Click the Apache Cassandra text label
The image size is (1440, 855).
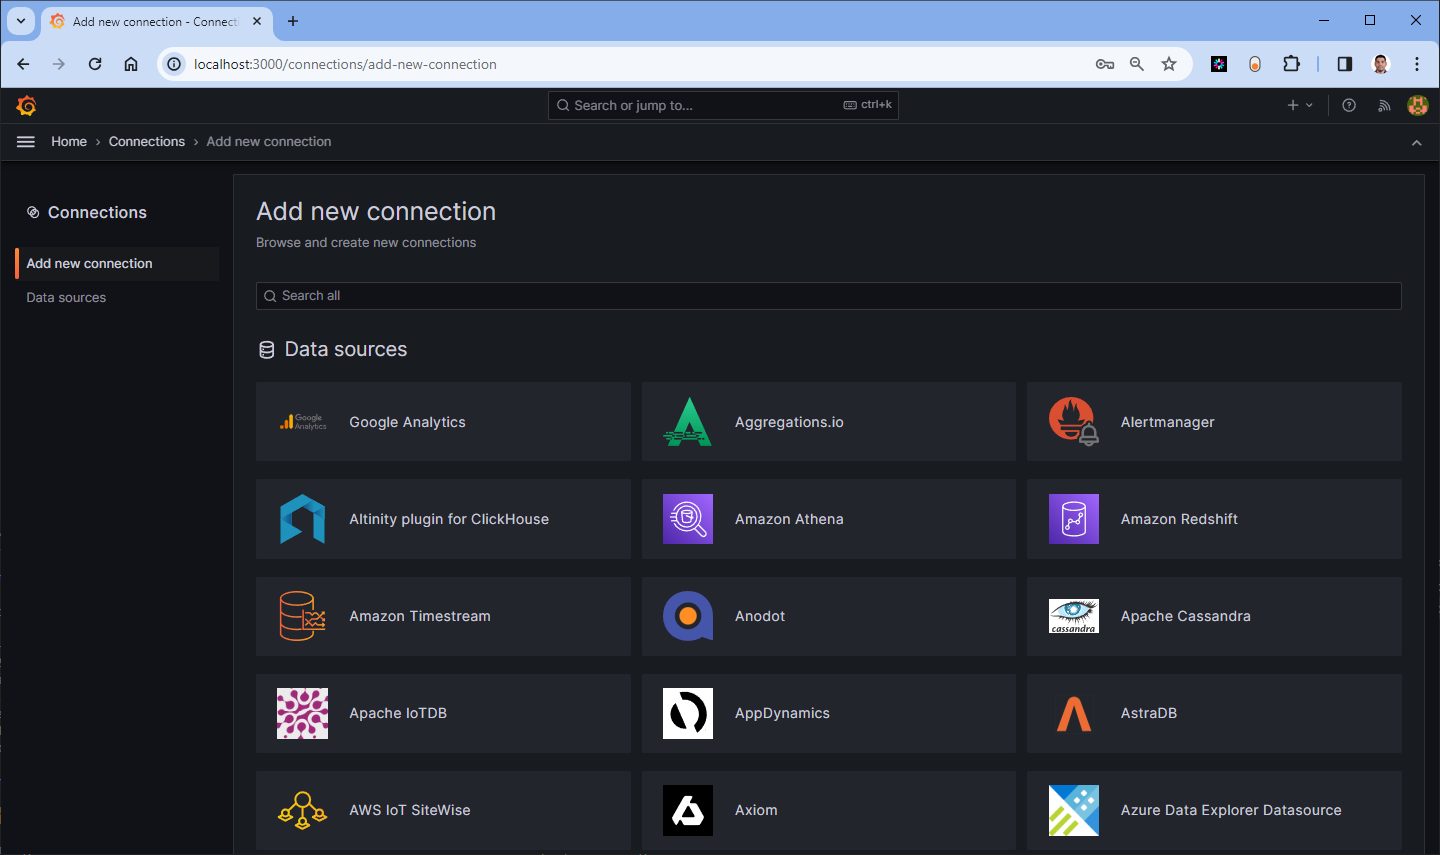coord(1186,616)
